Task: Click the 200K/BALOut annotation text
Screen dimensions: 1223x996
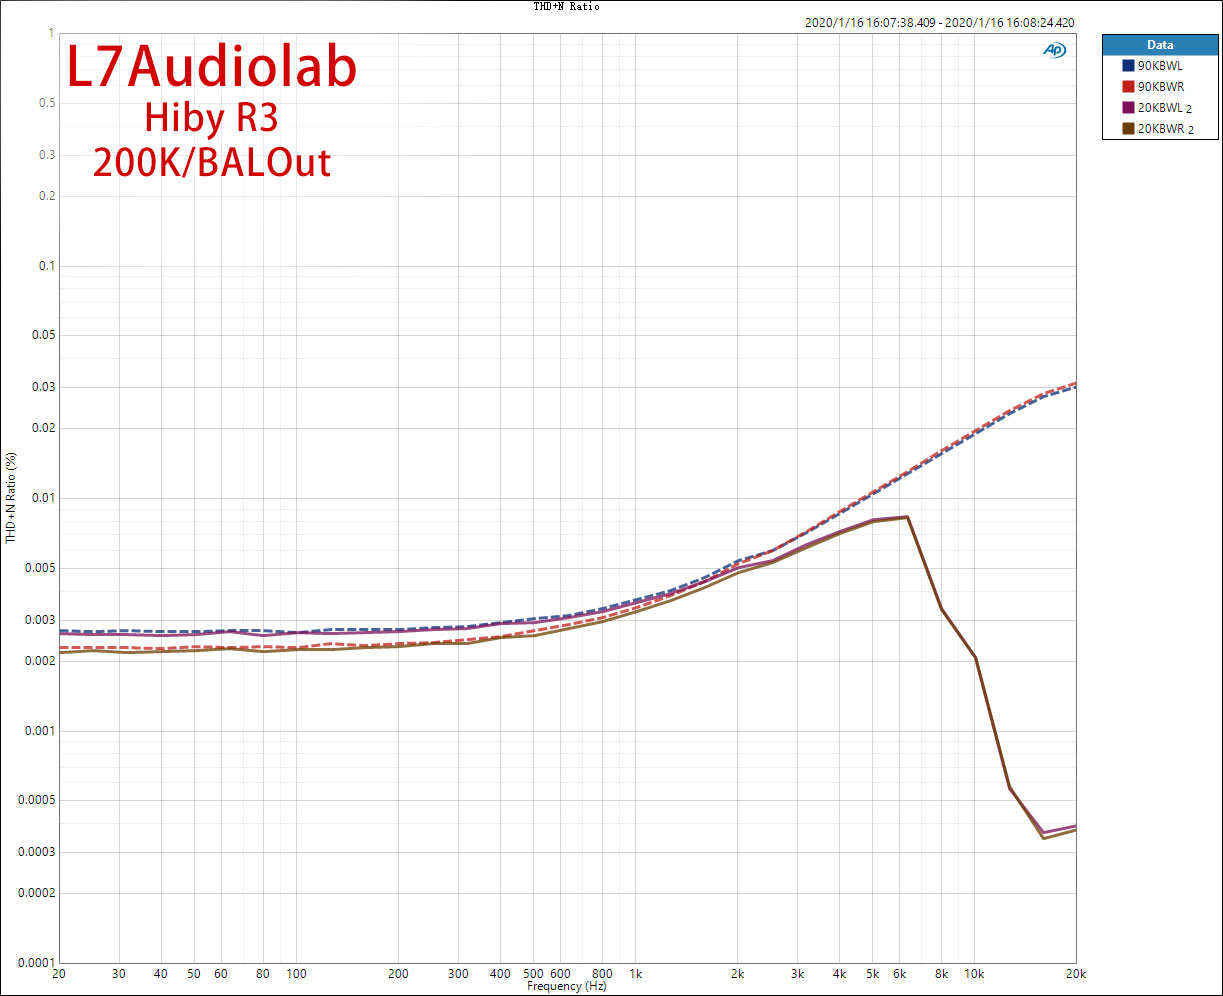Action: coord(211,162)
